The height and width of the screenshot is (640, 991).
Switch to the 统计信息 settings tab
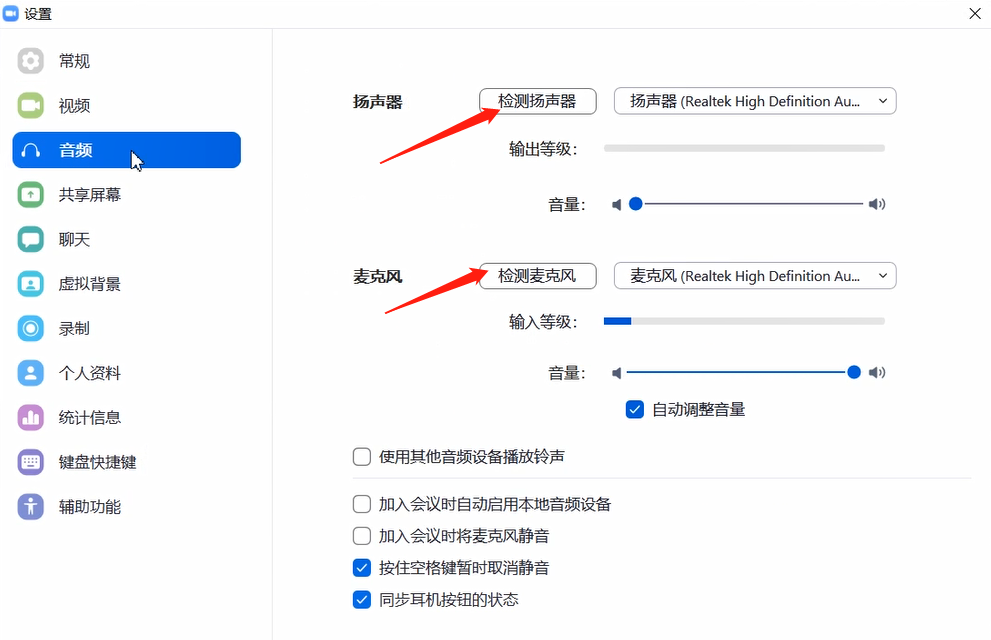[89, 418]
